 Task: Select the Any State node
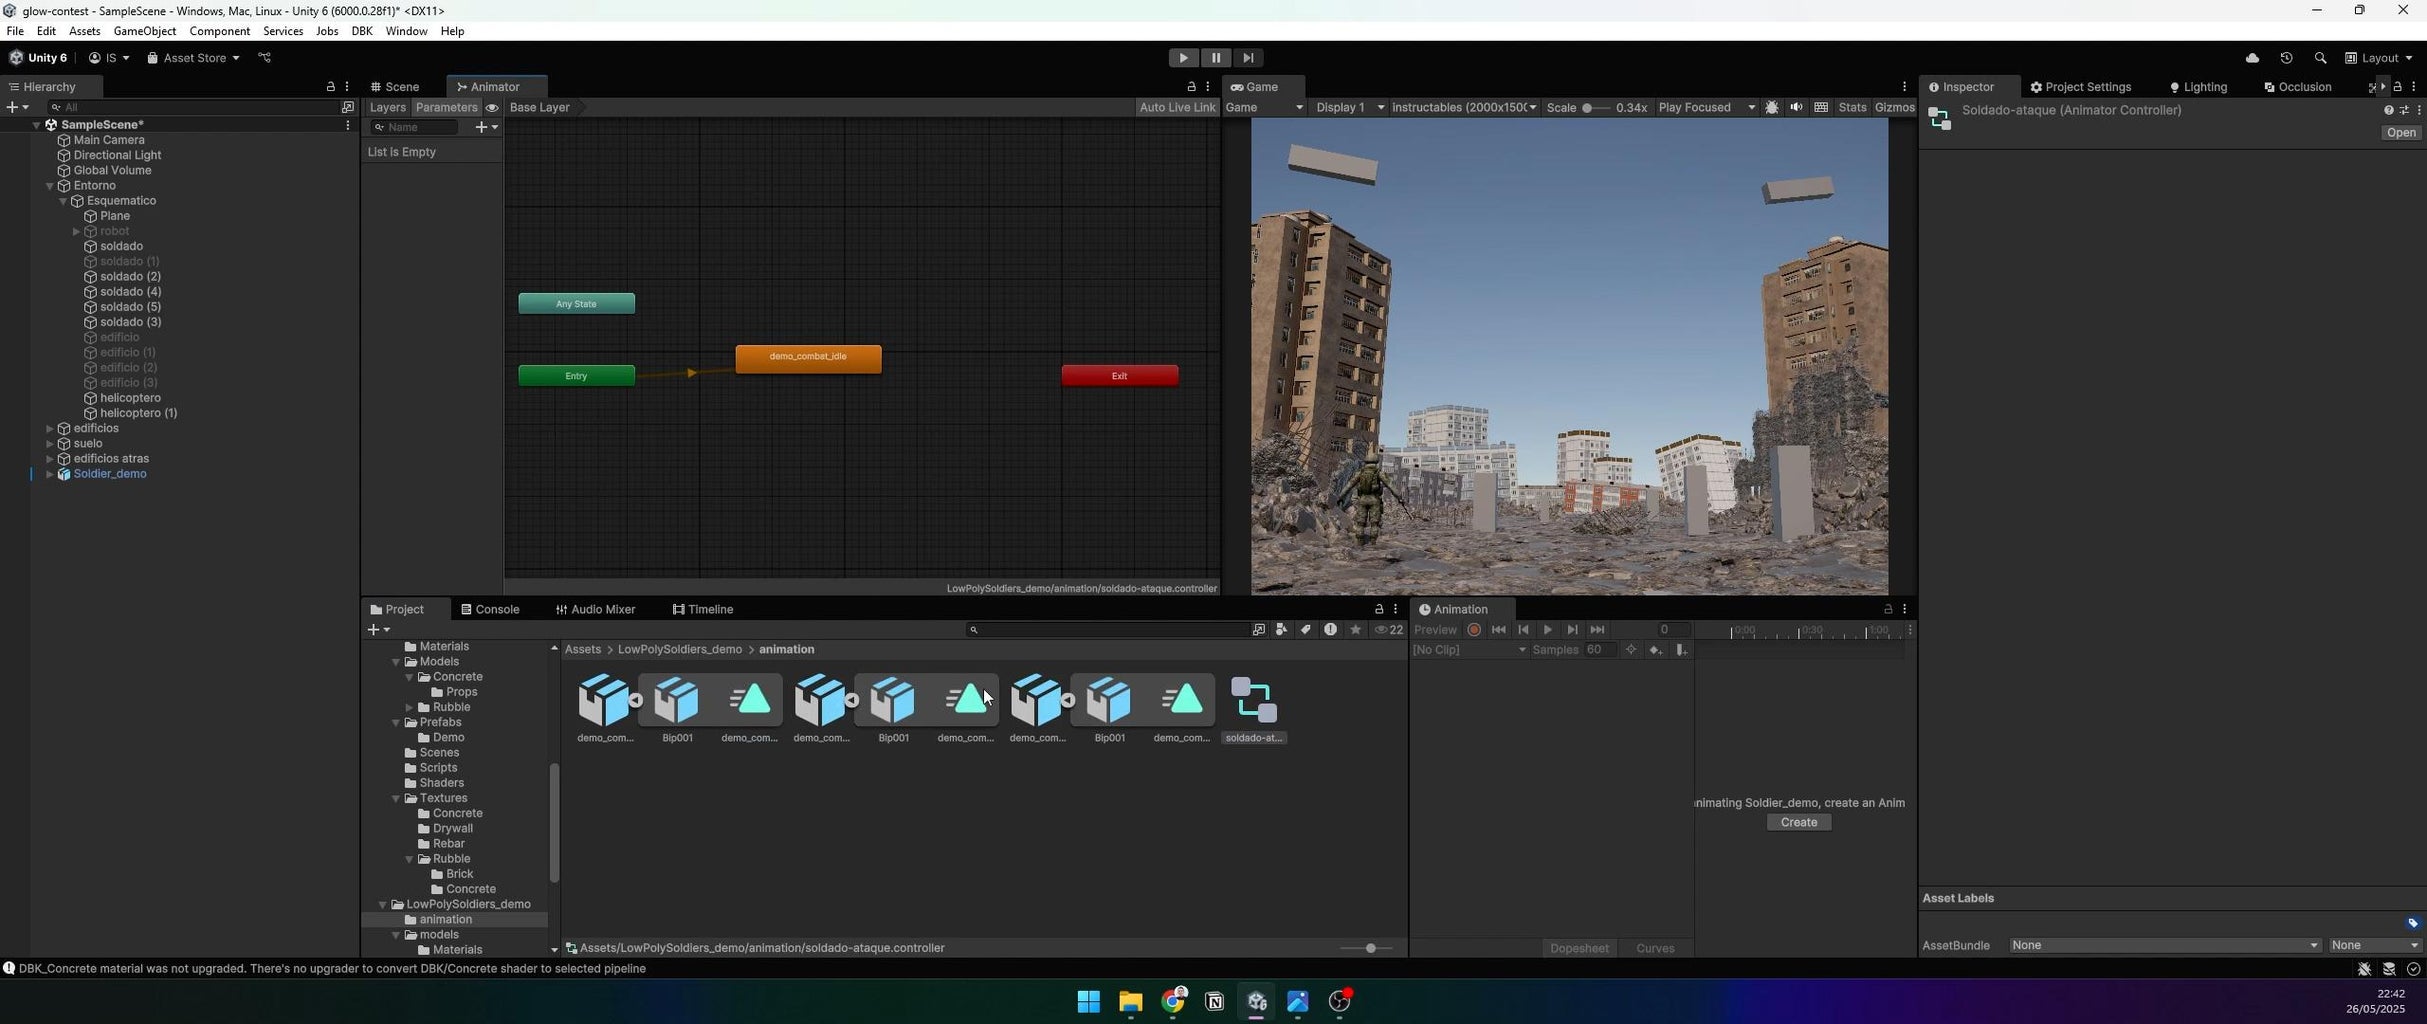[576, 304]
